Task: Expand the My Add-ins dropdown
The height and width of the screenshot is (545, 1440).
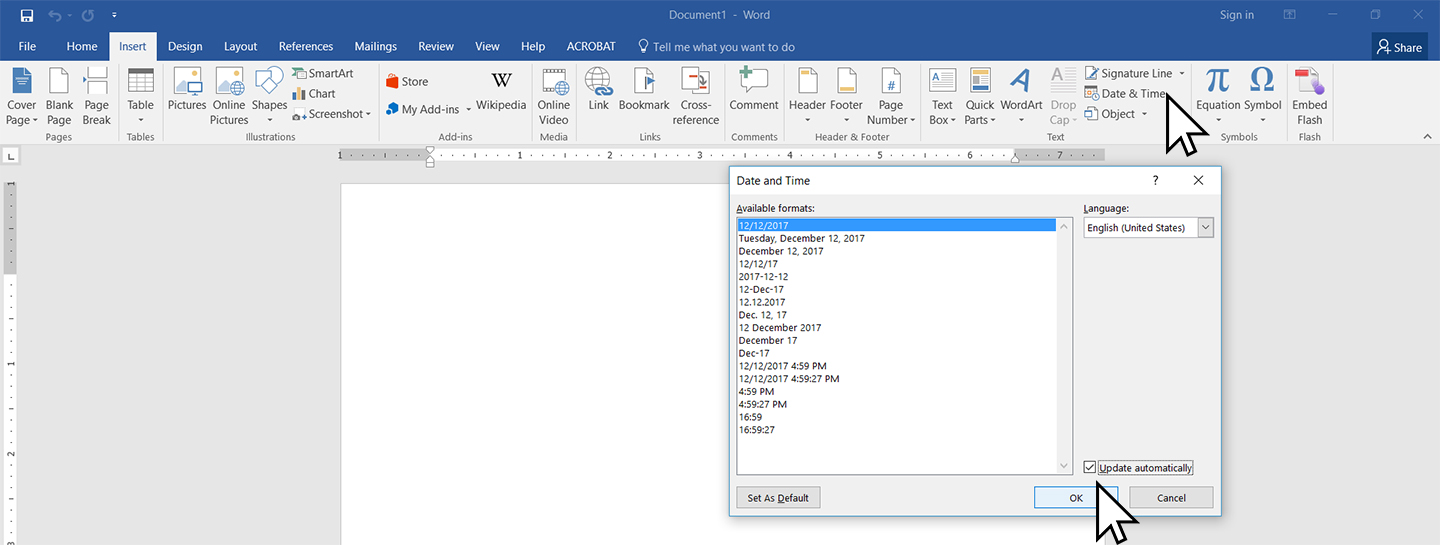Action: (468, 109)
